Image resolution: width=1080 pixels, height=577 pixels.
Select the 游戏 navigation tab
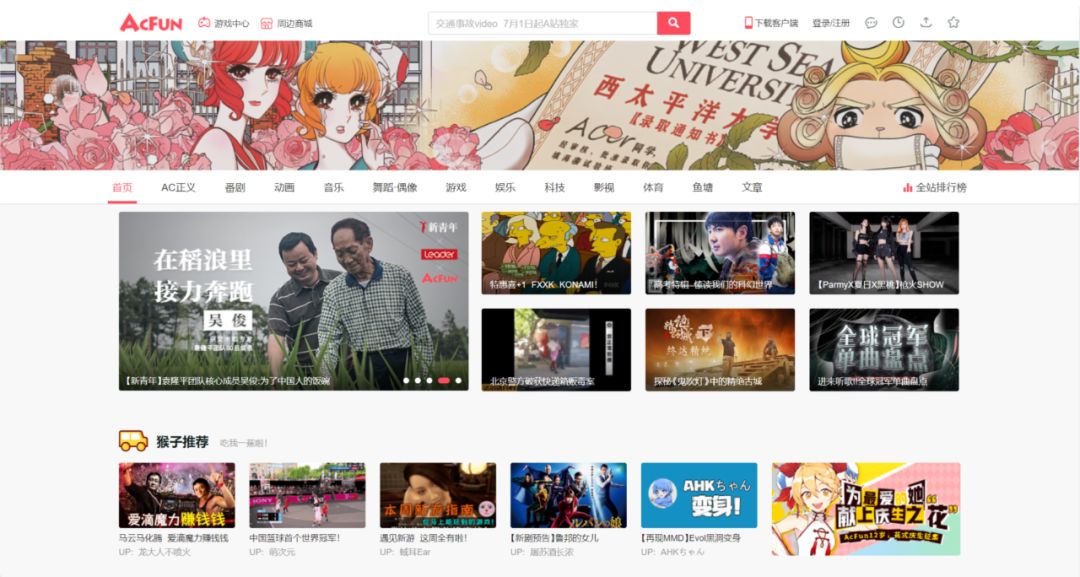tap(456, 187)
